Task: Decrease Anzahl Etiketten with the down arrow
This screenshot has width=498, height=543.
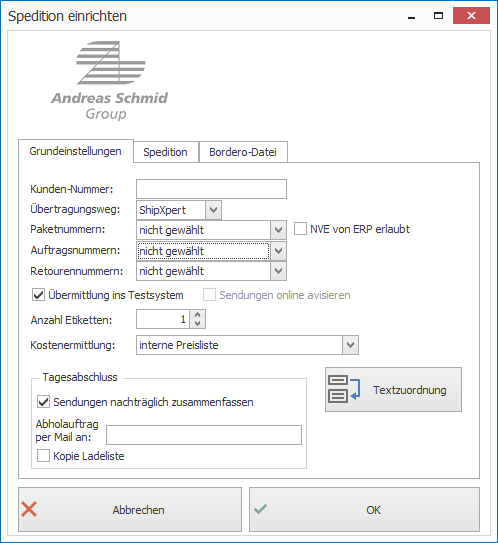Action: point(197,323)
